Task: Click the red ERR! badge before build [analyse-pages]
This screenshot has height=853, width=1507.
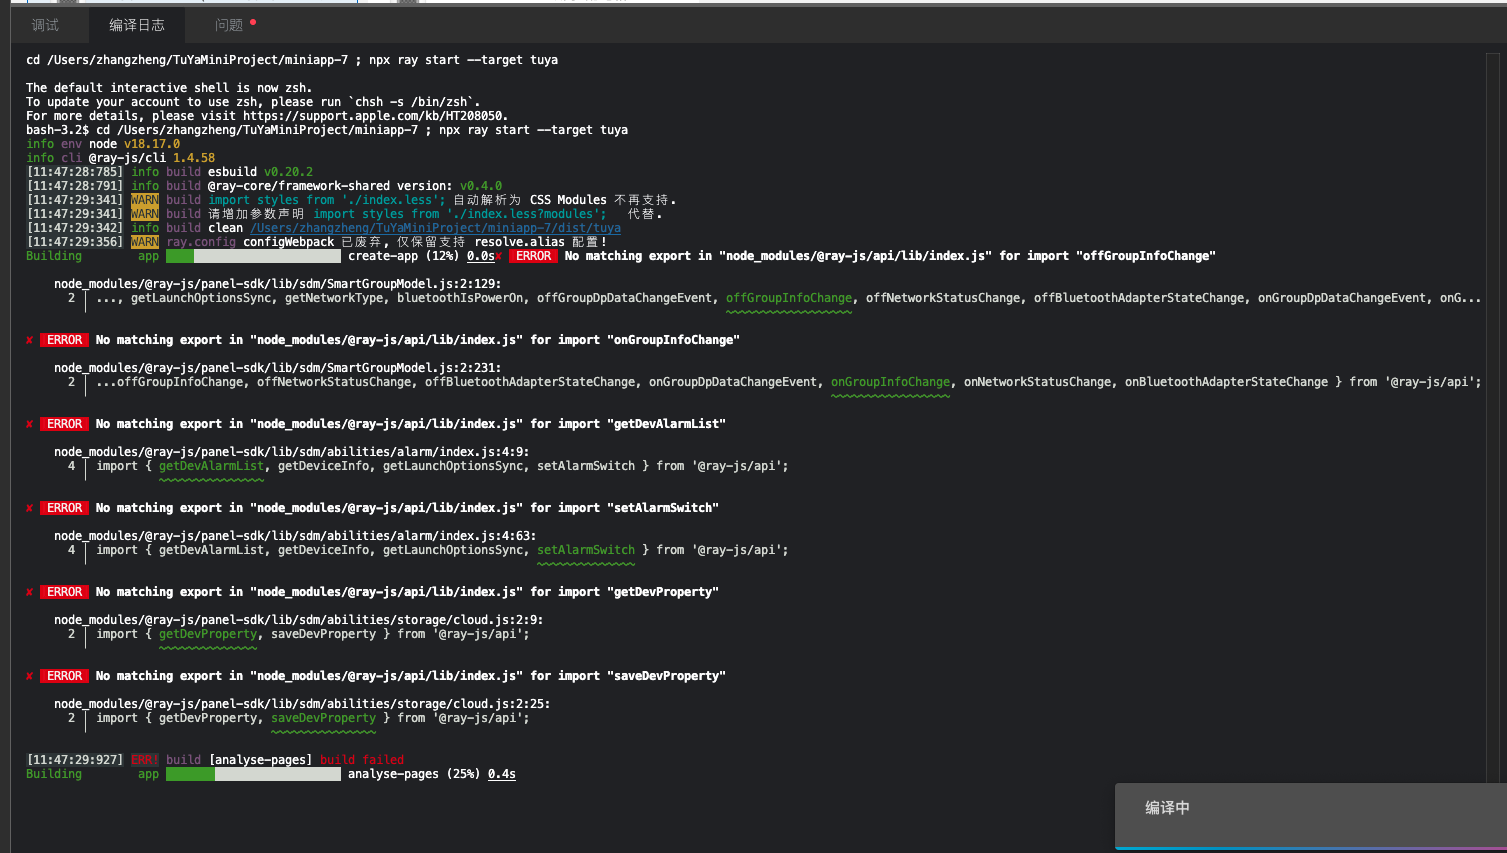Action: pyautogui.click(x=145, y=760)
